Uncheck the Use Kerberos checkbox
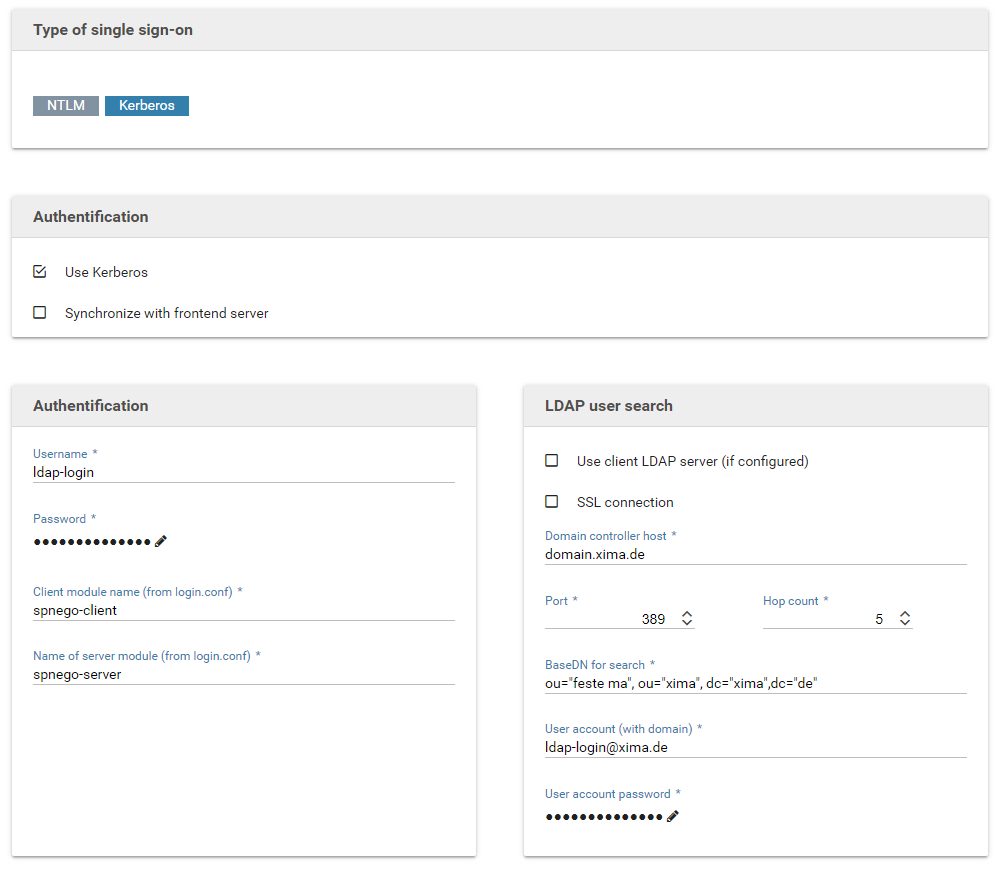Image resolution: width=1005 pixels, height=873 pixels. click(x=40, y=272)
